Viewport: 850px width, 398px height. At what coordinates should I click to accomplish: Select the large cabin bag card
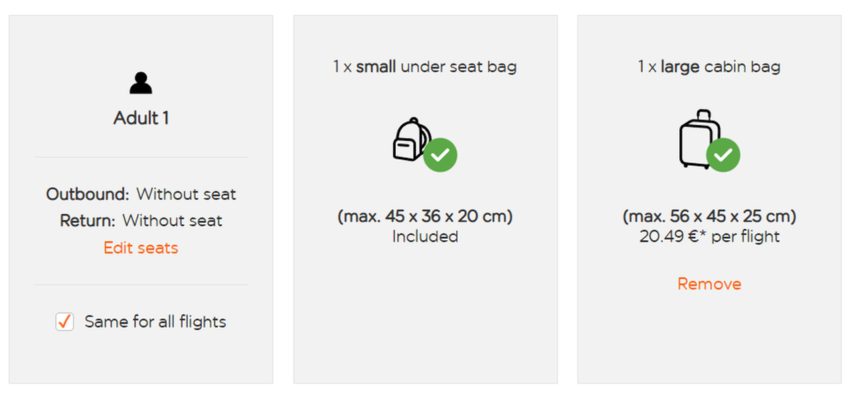pyautogui.click(x=709, y=199)
